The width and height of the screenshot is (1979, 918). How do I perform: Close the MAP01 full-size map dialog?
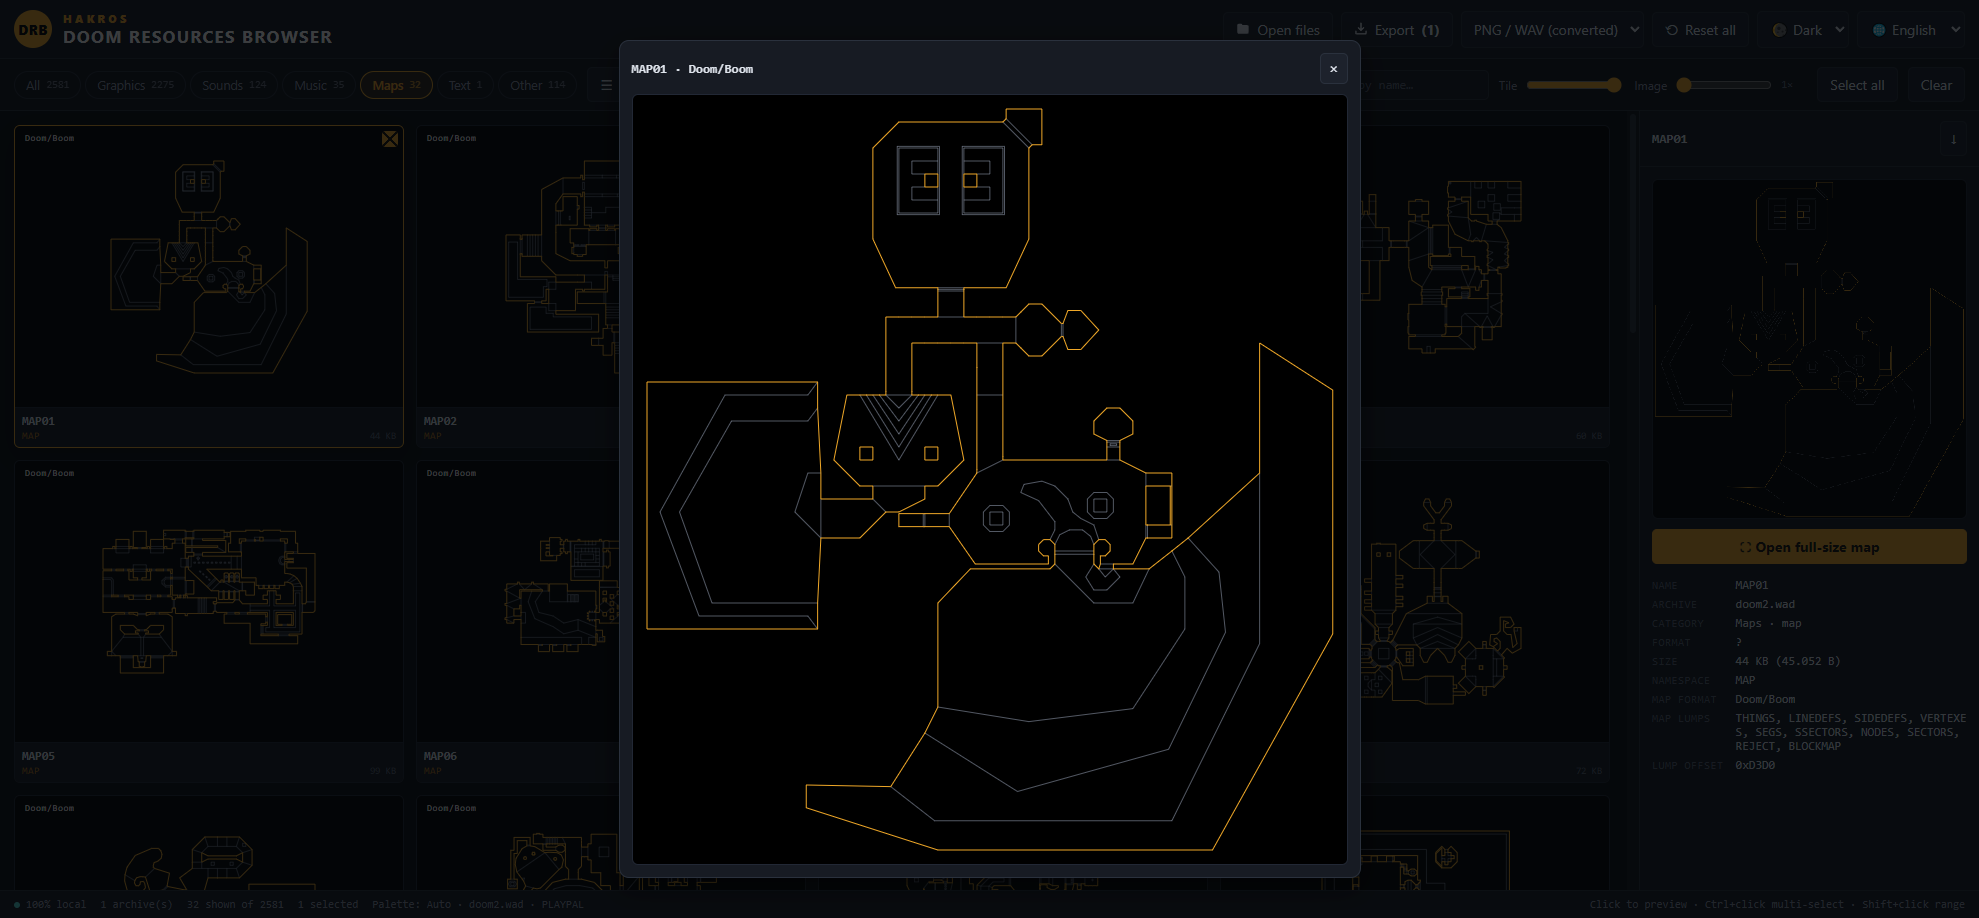point(1333,69)
